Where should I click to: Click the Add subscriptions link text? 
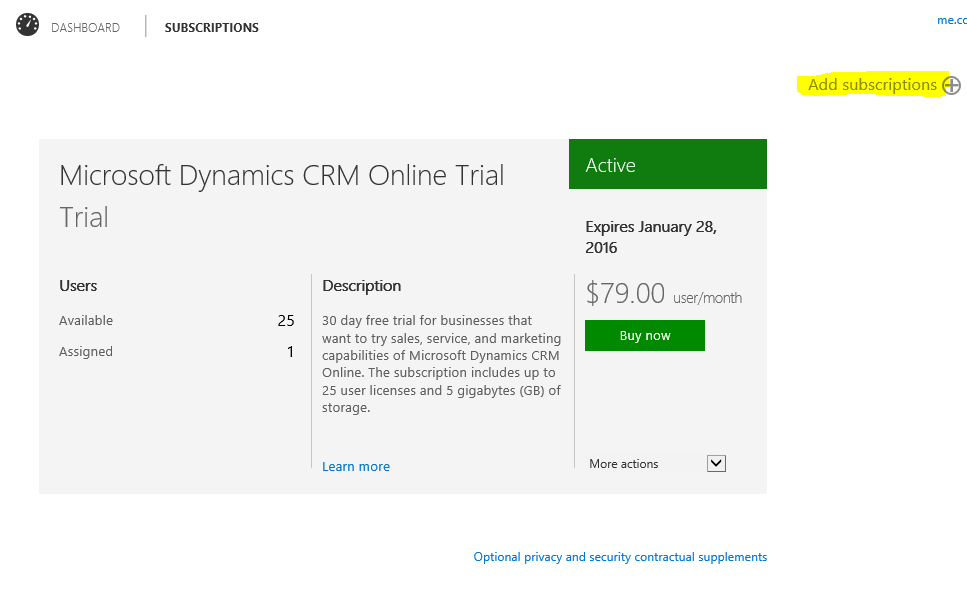click(x=872, y=85)
